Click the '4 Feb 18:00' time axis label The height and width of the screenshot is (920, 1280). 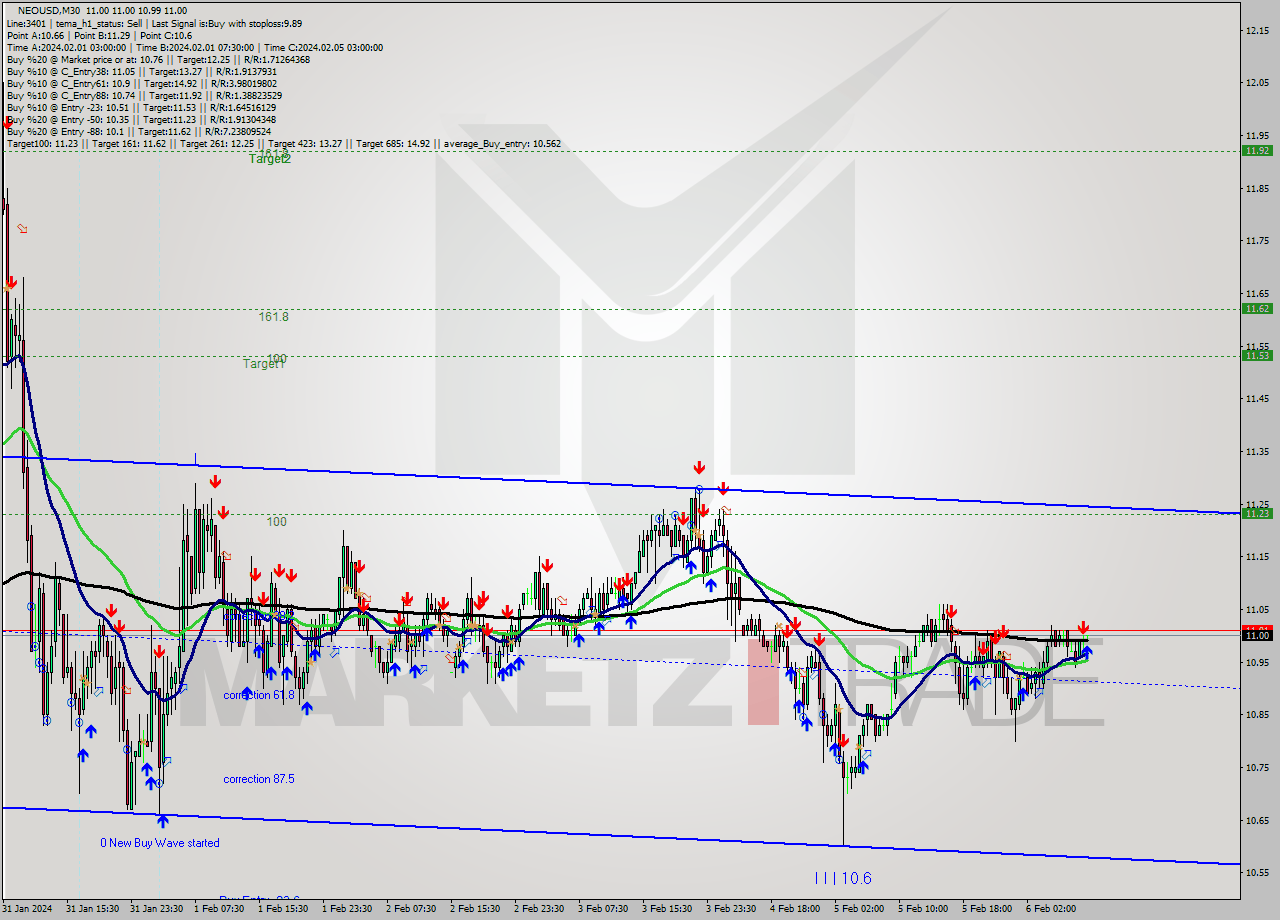[x=795, y=909]
